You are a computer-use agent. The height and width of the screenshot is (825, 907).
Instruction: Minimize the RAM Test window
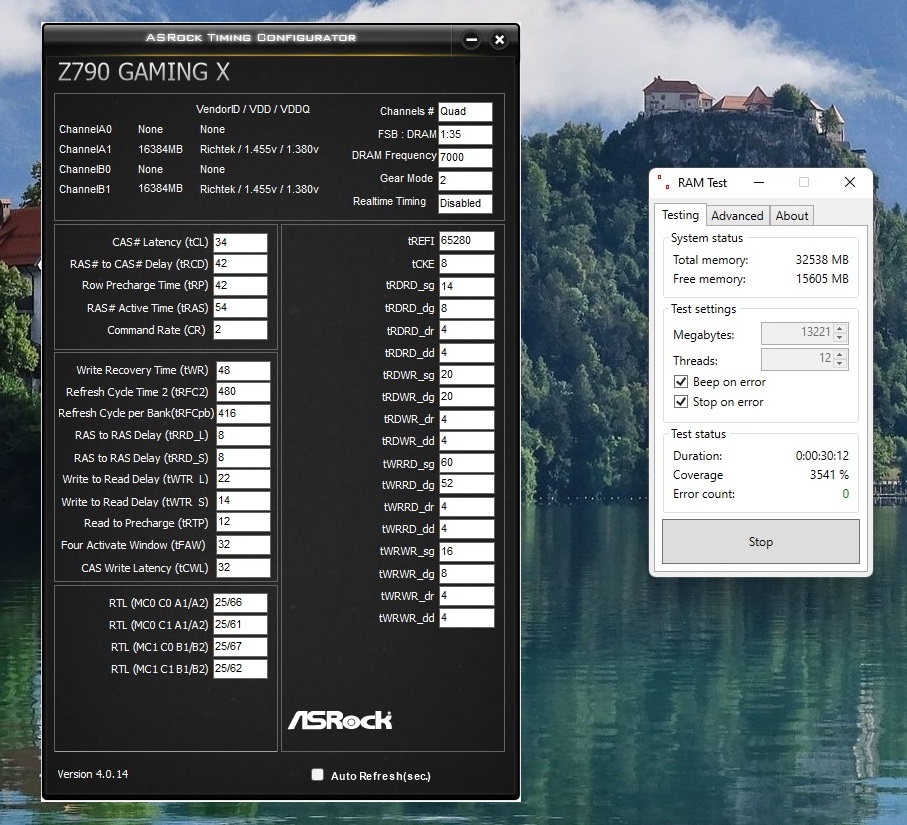pos(759,182)
